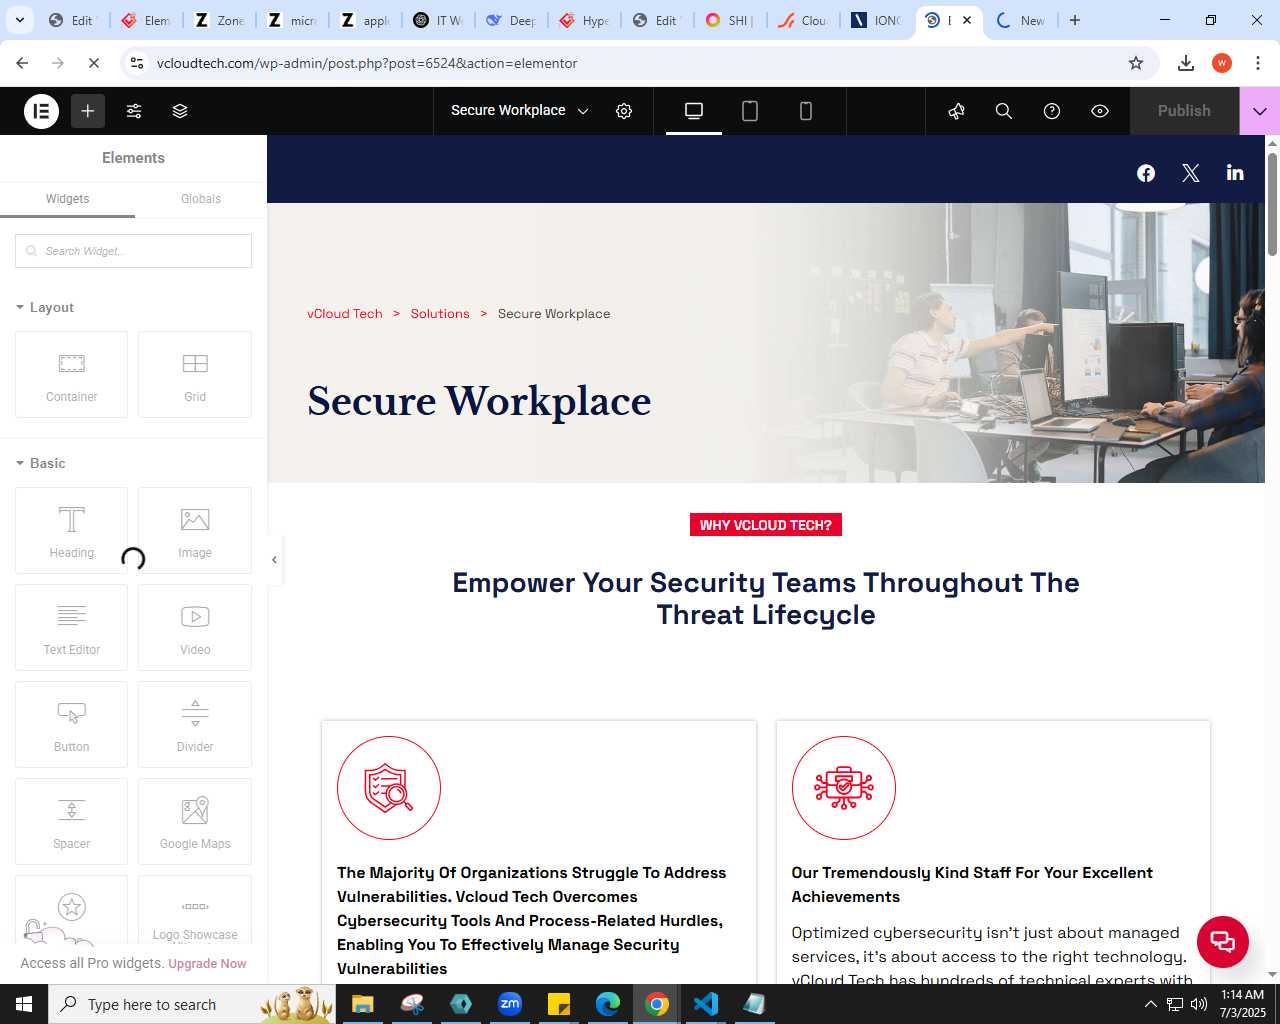Select the Text Editor widget

72,627
